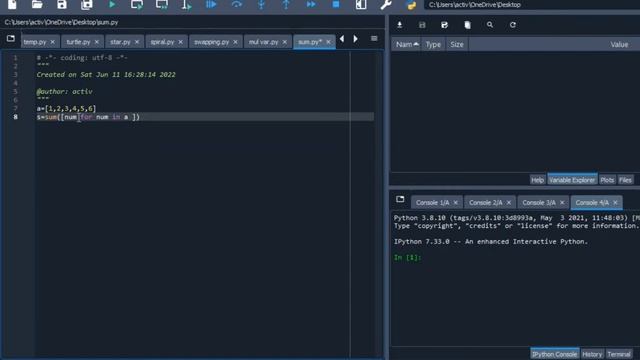Save all open files
Image resolution: width=640 pixels, height=360 pixels.
tap(87, 4)
